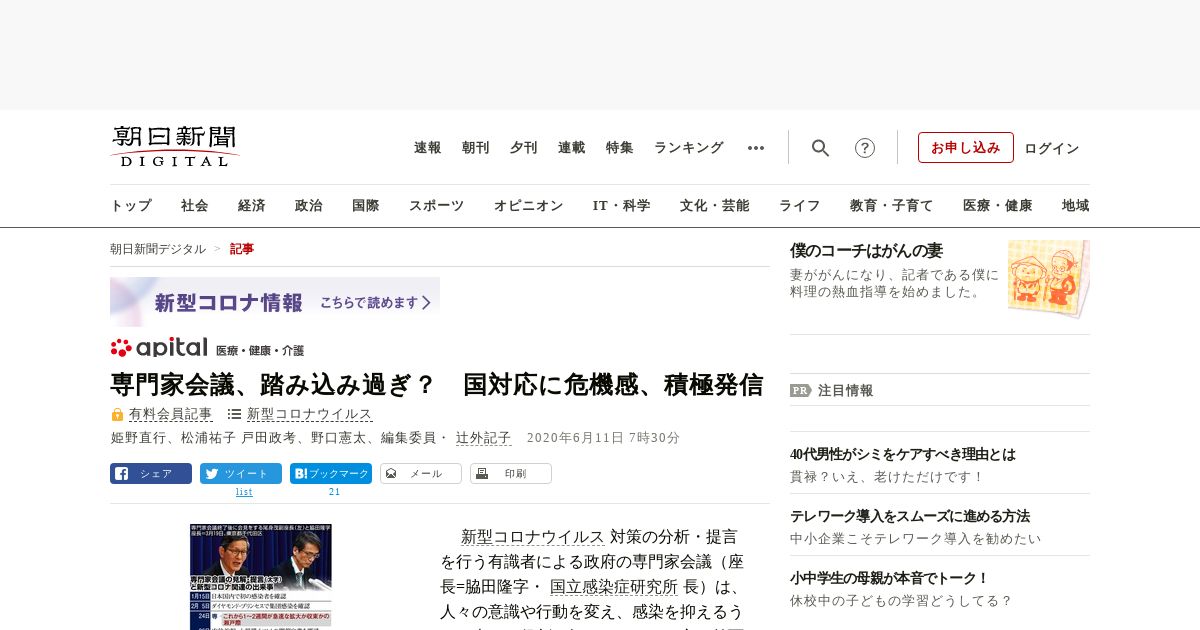Viewport: 1200px width, 630px height.
Task: Click the help question mark icon
Action: click(865, 148)
